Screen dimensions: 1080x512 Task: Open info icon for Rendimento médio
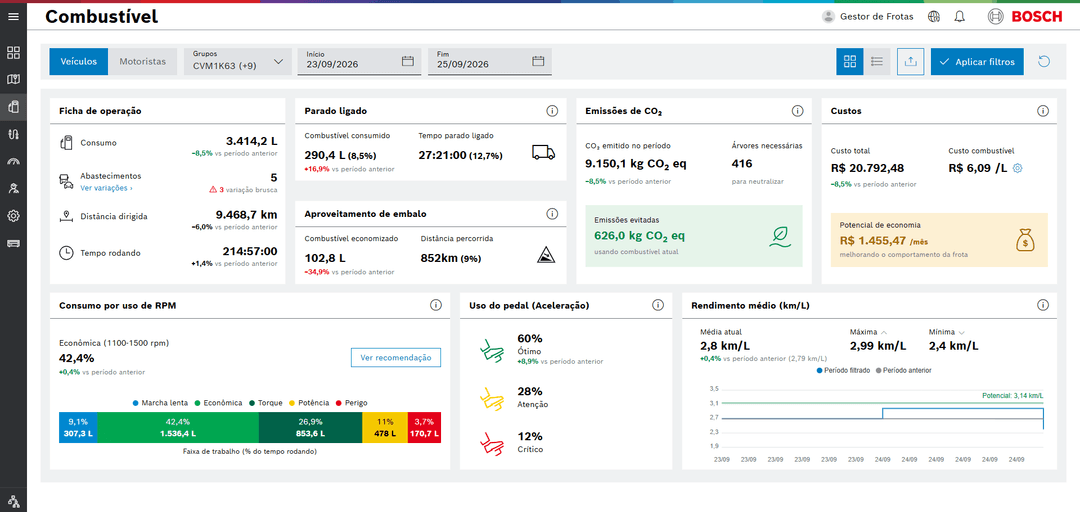pos(1043,305)
